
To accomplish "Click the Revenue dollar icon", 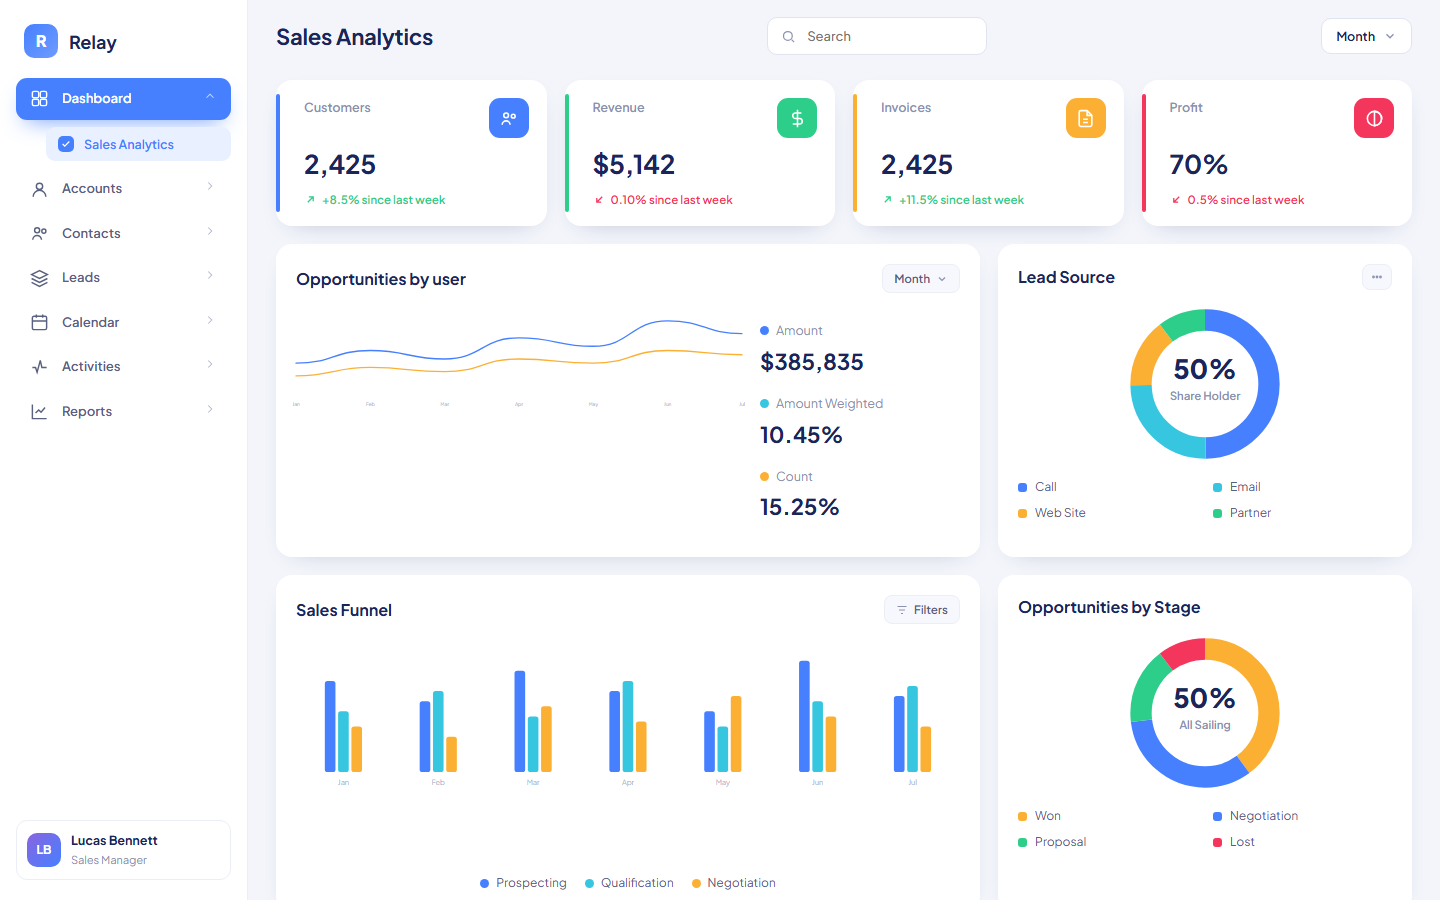I will [797, 118].
